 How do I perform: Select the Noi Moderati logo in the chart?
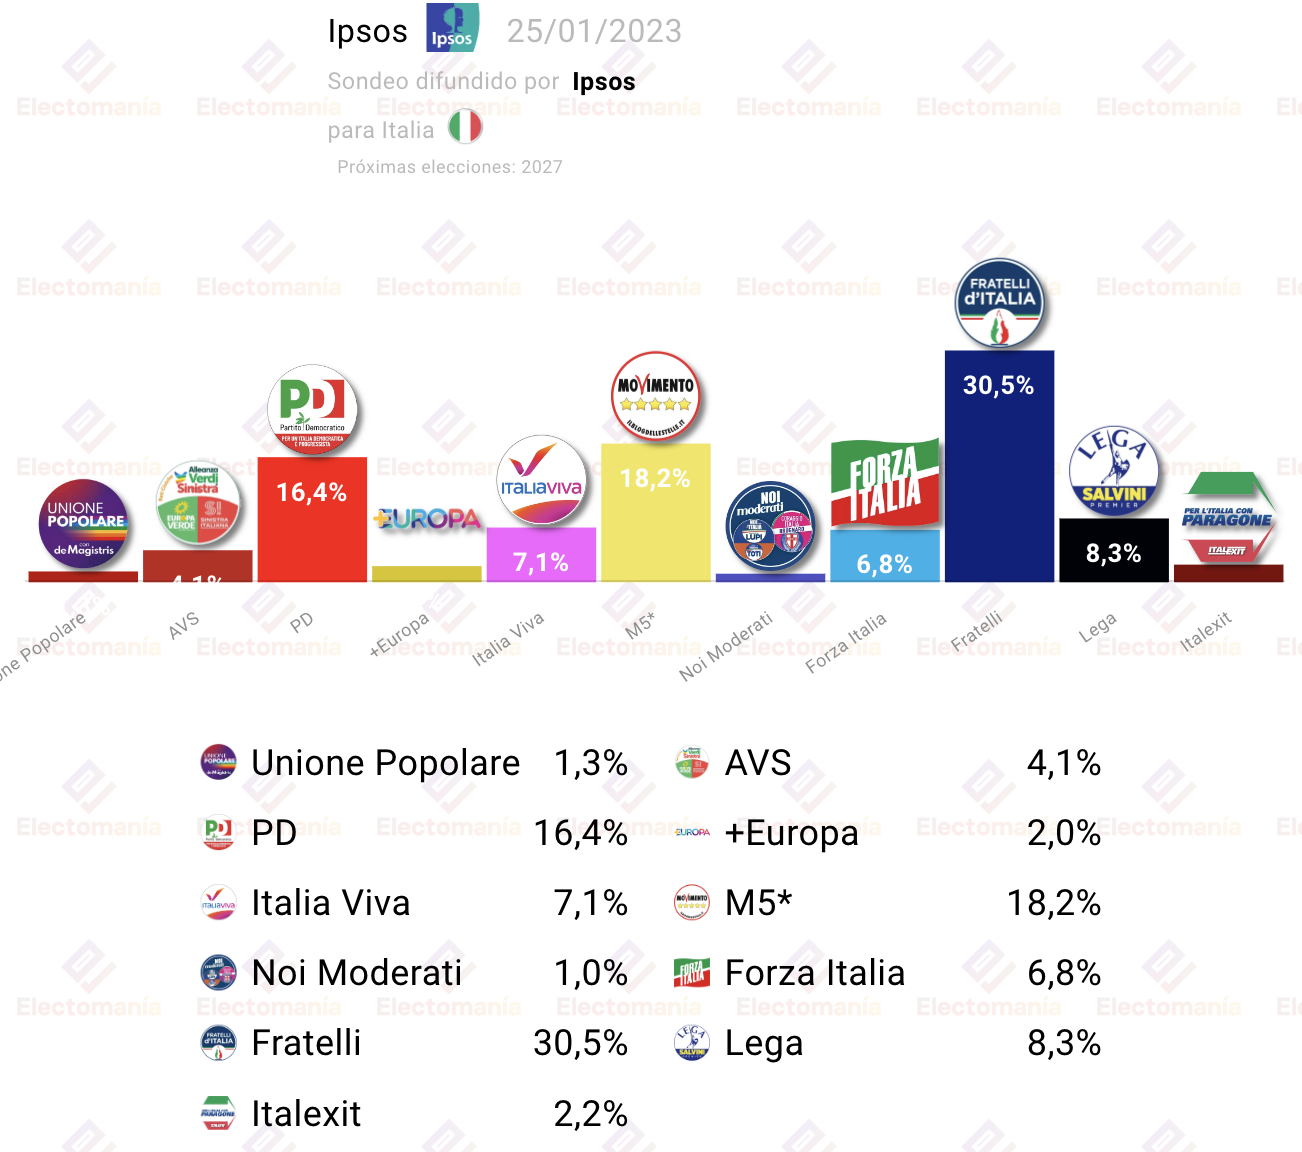coord(770,527)
